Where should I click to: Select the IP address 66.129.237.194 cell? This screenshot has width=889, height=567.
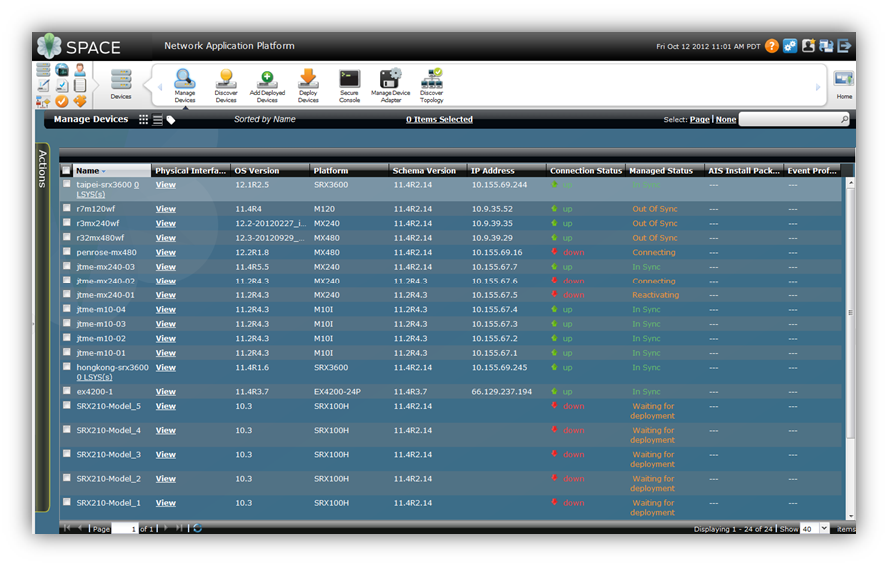pos(502,392)
